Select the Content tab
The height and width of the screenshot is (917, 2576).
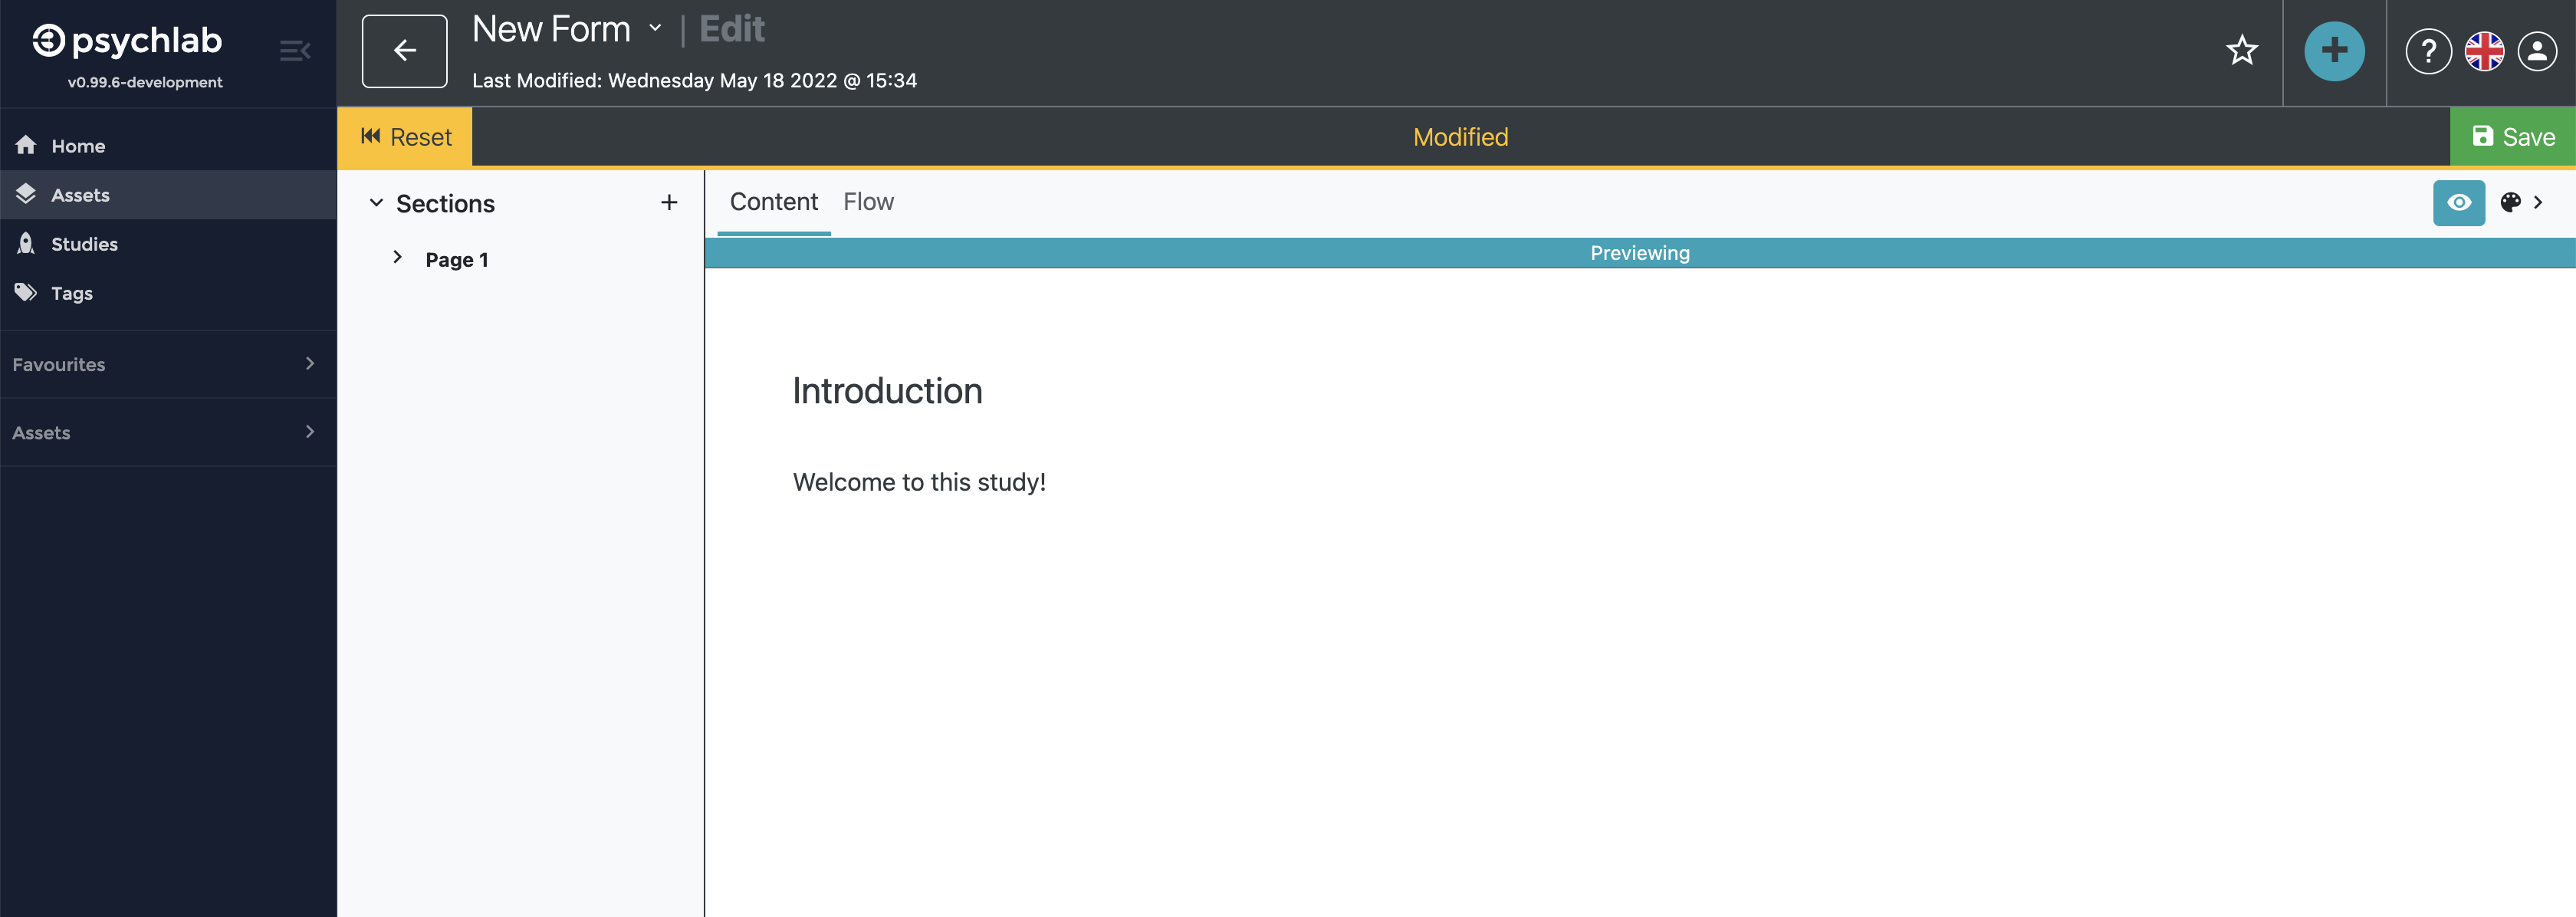773,202
